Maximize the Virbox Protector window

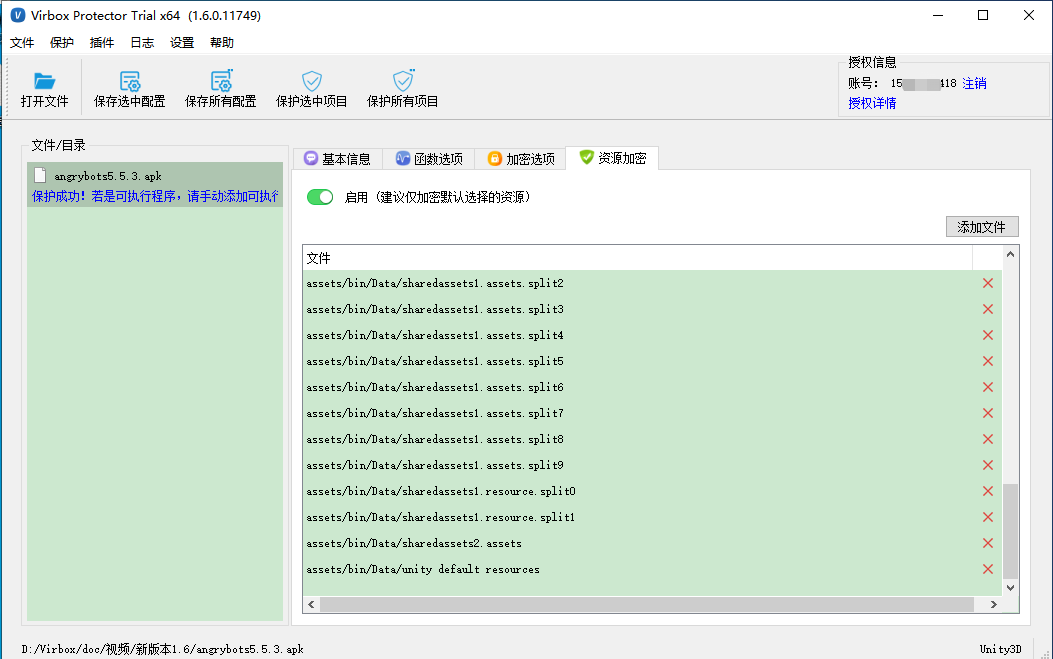[x=983, y=15]
